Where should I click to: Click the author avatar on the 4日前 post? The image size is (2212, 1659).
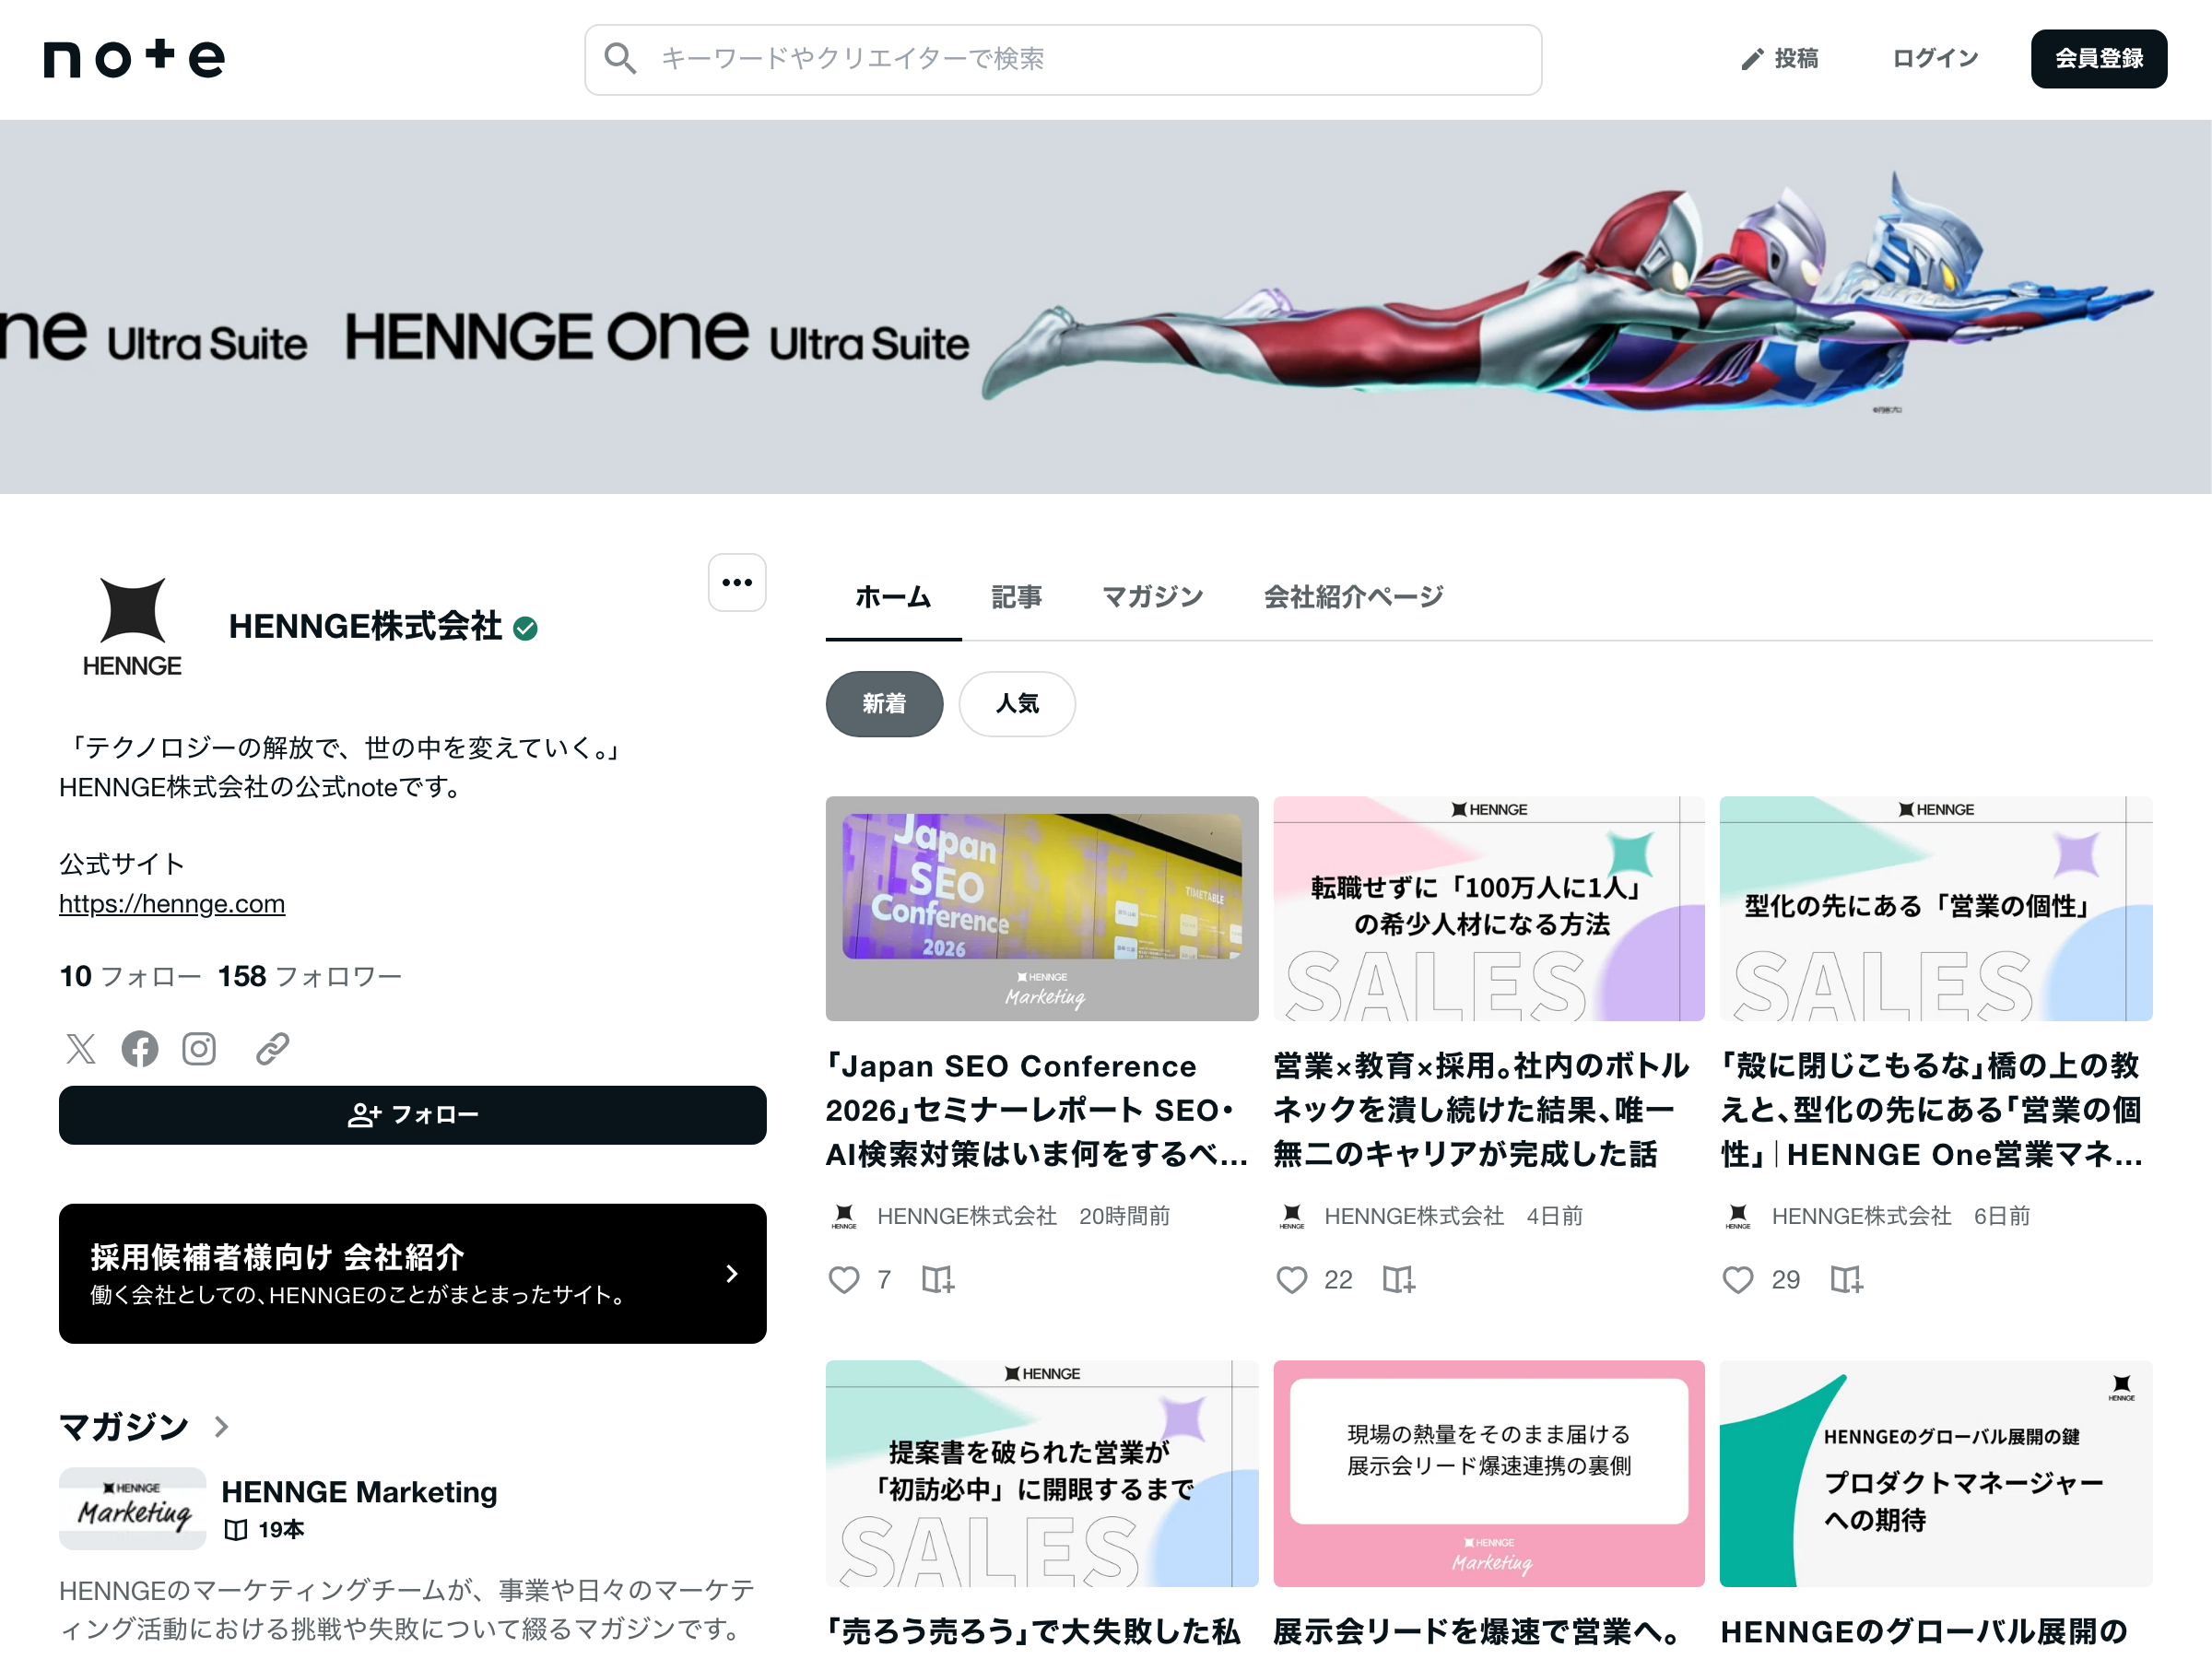1292,1215
